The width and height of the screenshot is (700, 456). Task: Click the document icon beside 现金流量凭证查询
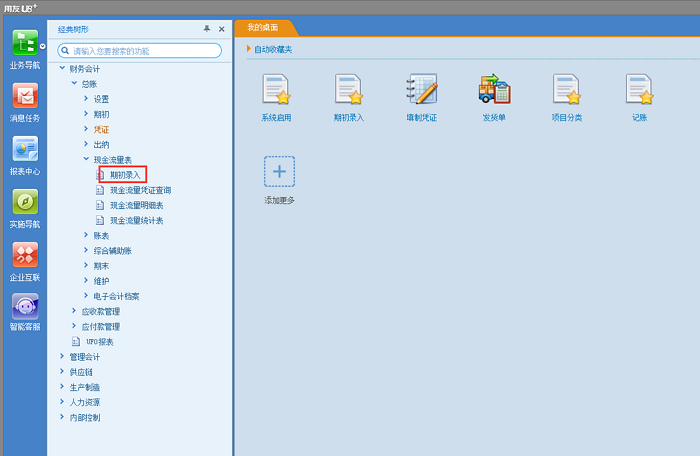click(x=100, y=190)
